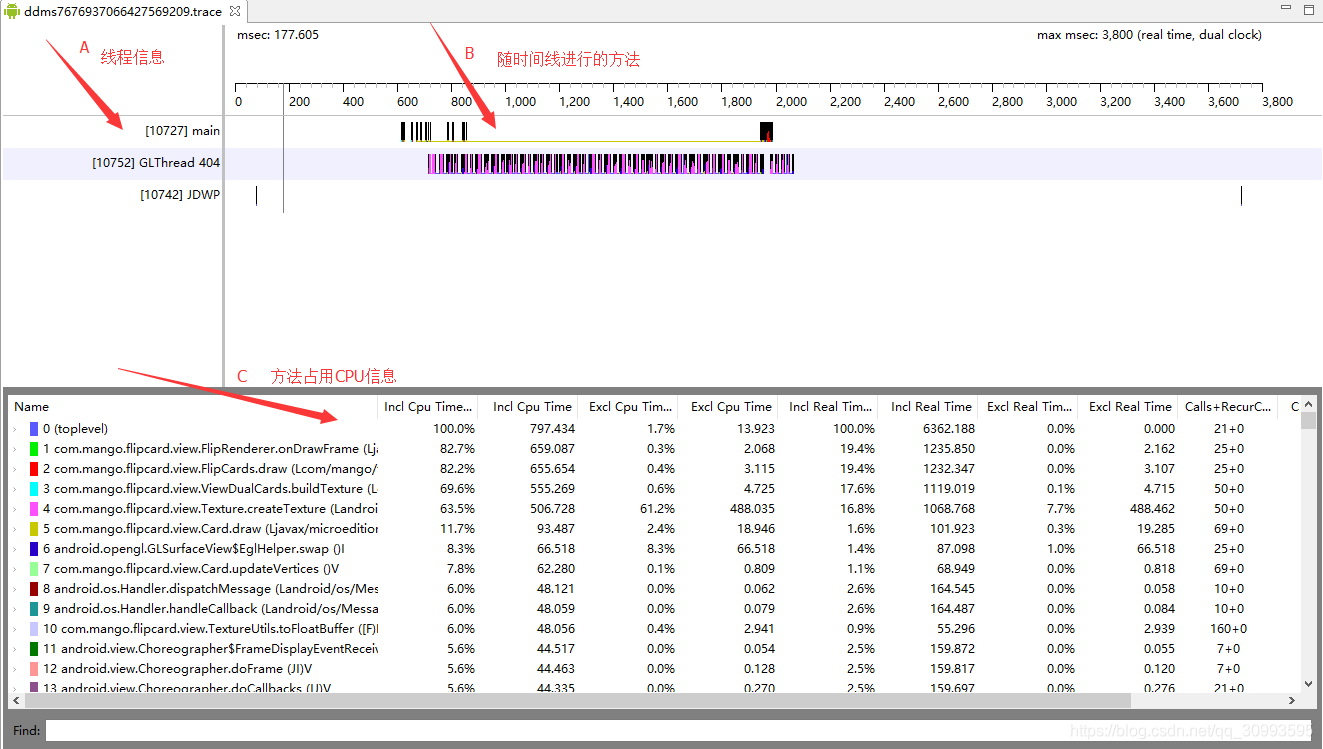The width and height of the screenshot is (1323, 749).
Task: Select the [10752] GLThread 404 row
Action: pyautogui.click(x=156, y=163)
